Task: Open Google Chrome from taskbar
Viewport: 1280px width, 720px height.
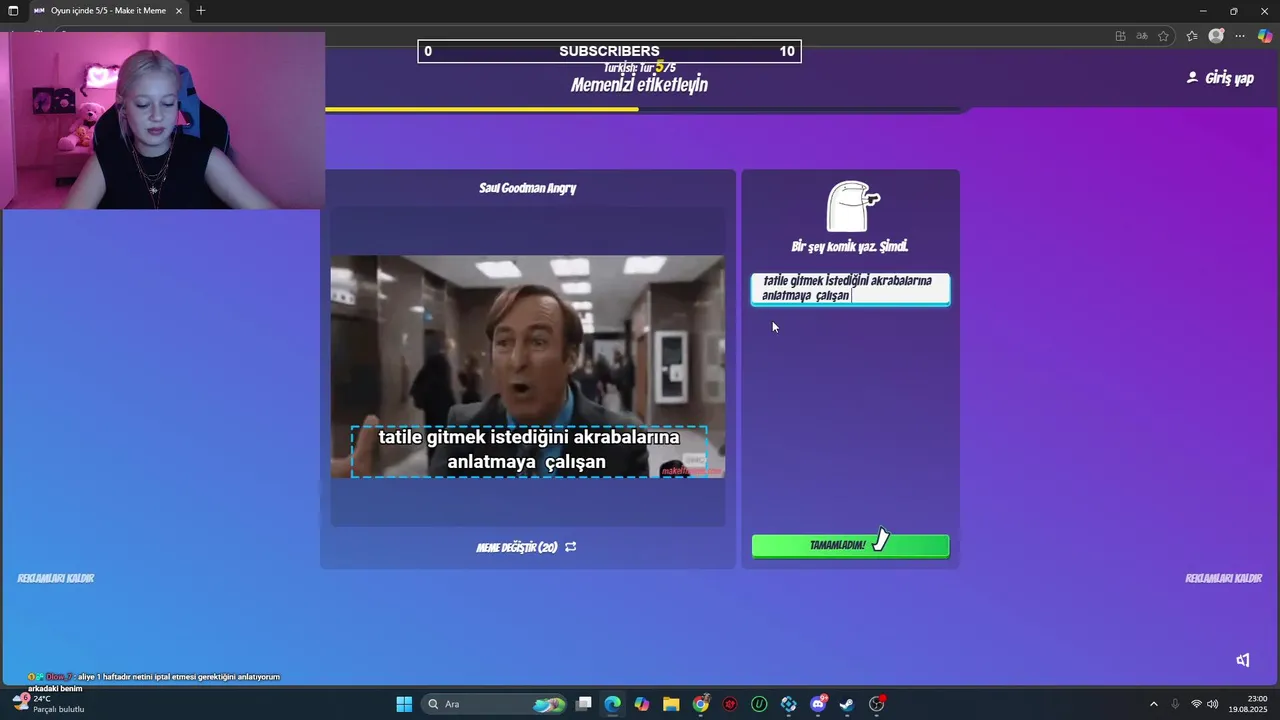Action: (701, 704)
